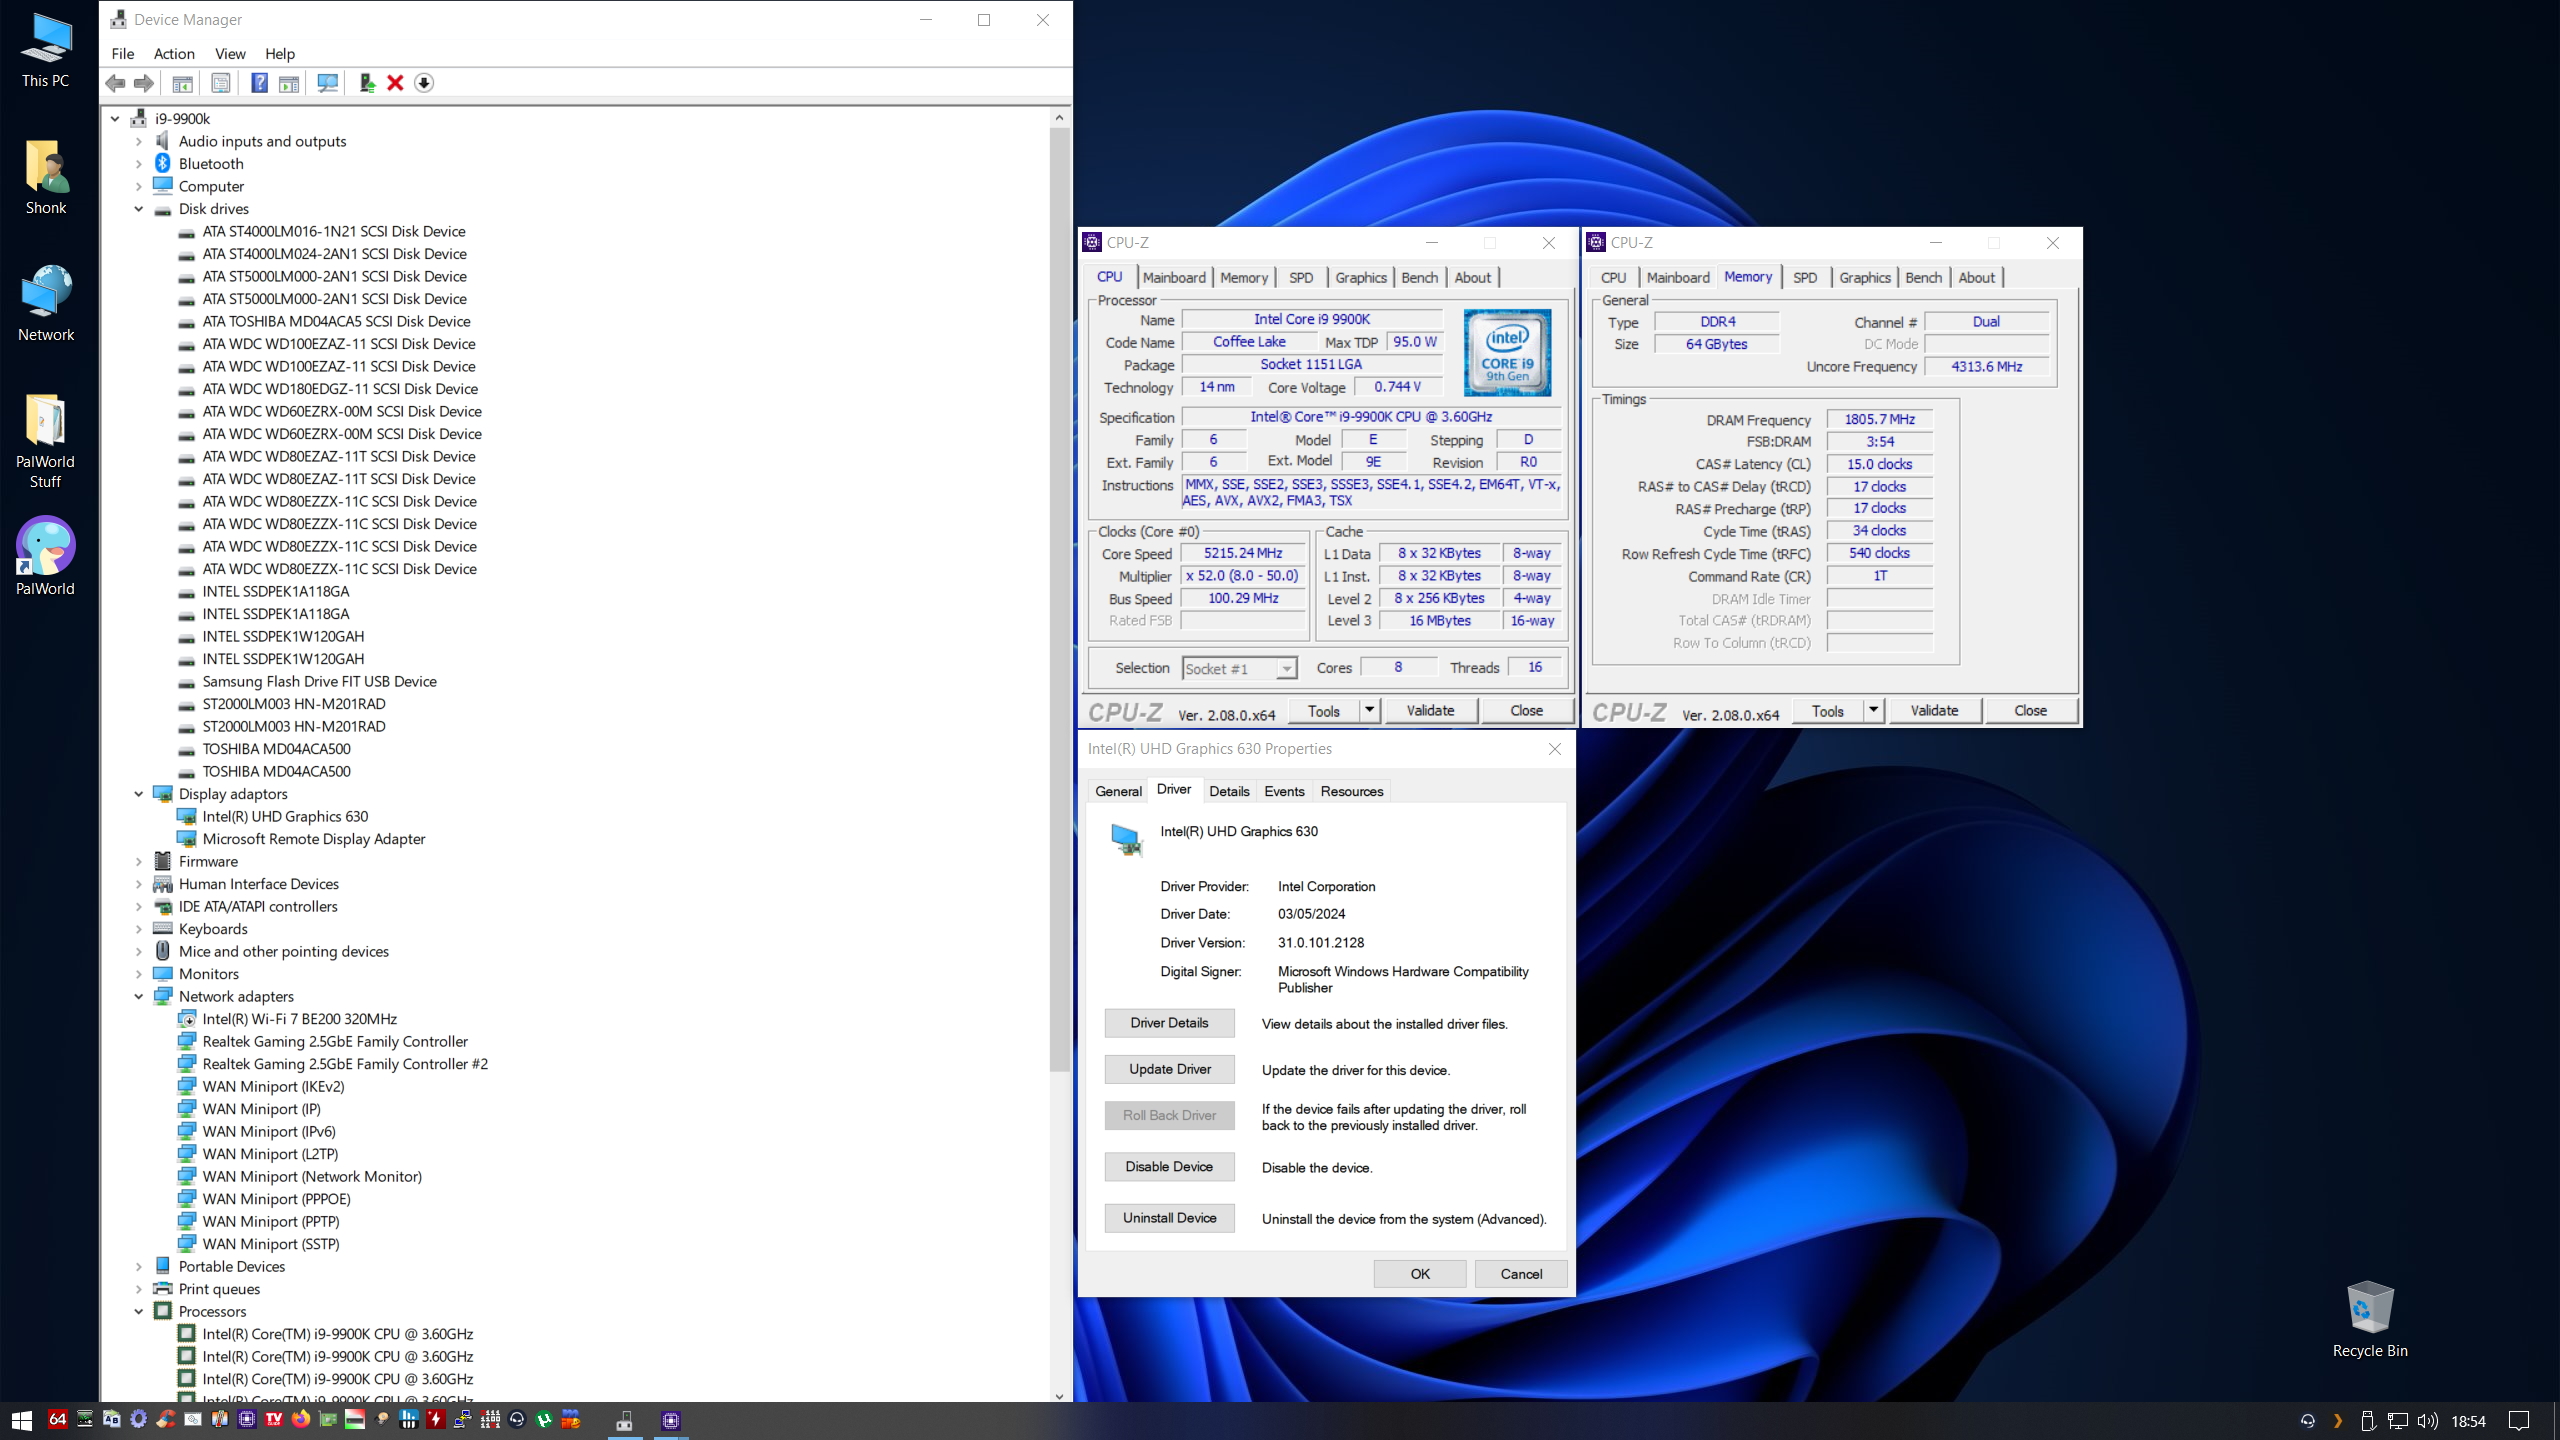Select the This PC desktop icon
The height and width of the screenshot is (1440, 2560).
pos(46,51)
